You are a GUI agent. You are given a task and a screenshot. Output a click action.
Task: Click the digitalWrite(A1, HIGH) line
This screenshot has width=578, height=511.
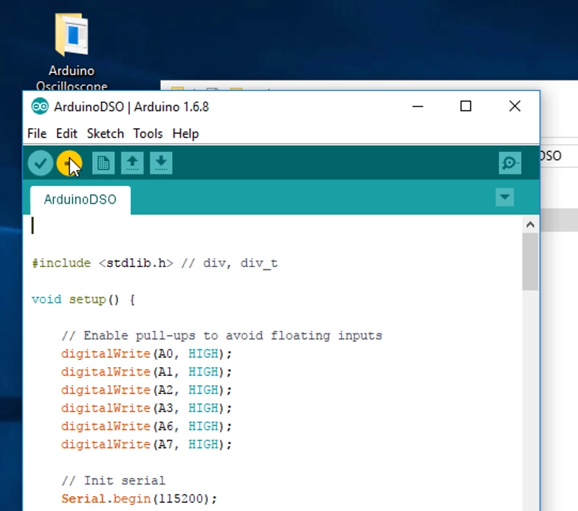[146, 372]
